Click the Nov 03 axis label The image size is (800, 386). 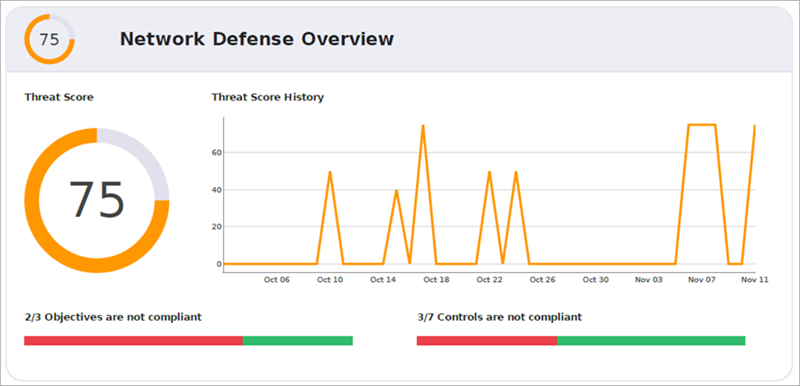click(x=649, y=280)
